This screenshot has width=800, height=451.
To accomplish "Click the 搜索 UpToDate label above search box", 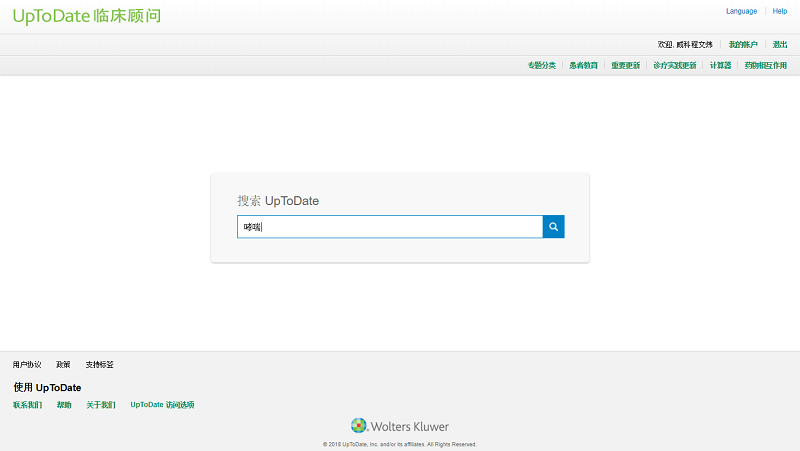I will click(278, 201).
